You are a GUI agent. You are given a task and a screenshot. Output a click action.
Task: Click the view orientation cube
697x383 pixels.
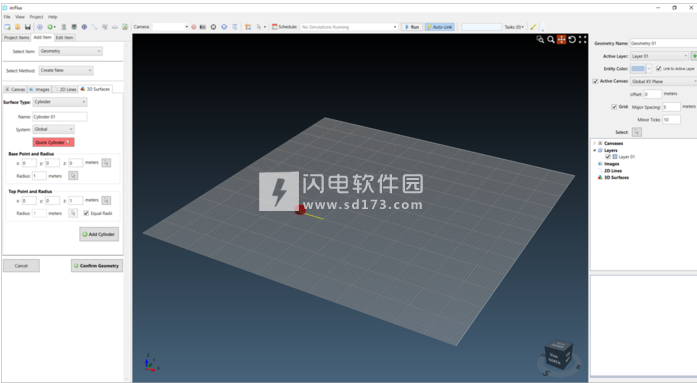coord(558,354)
